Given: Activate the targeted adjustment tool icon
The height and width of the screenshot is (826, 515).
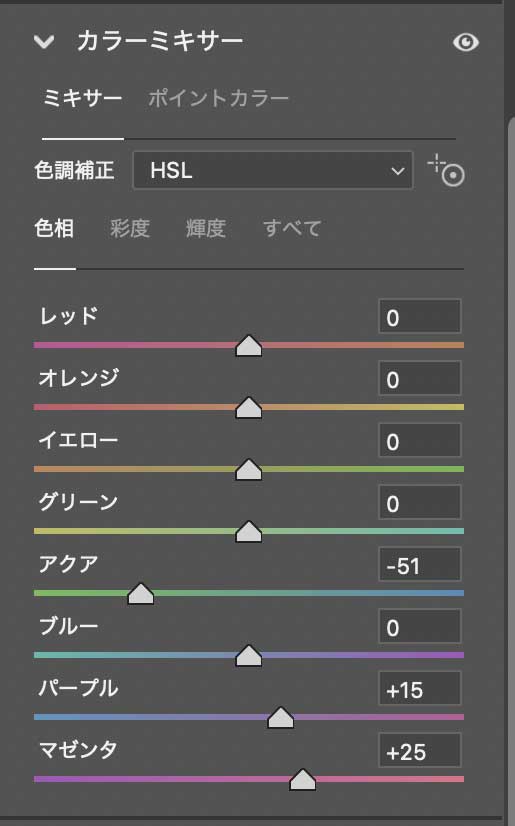Looking at the screenshot, I should (446, 170).
